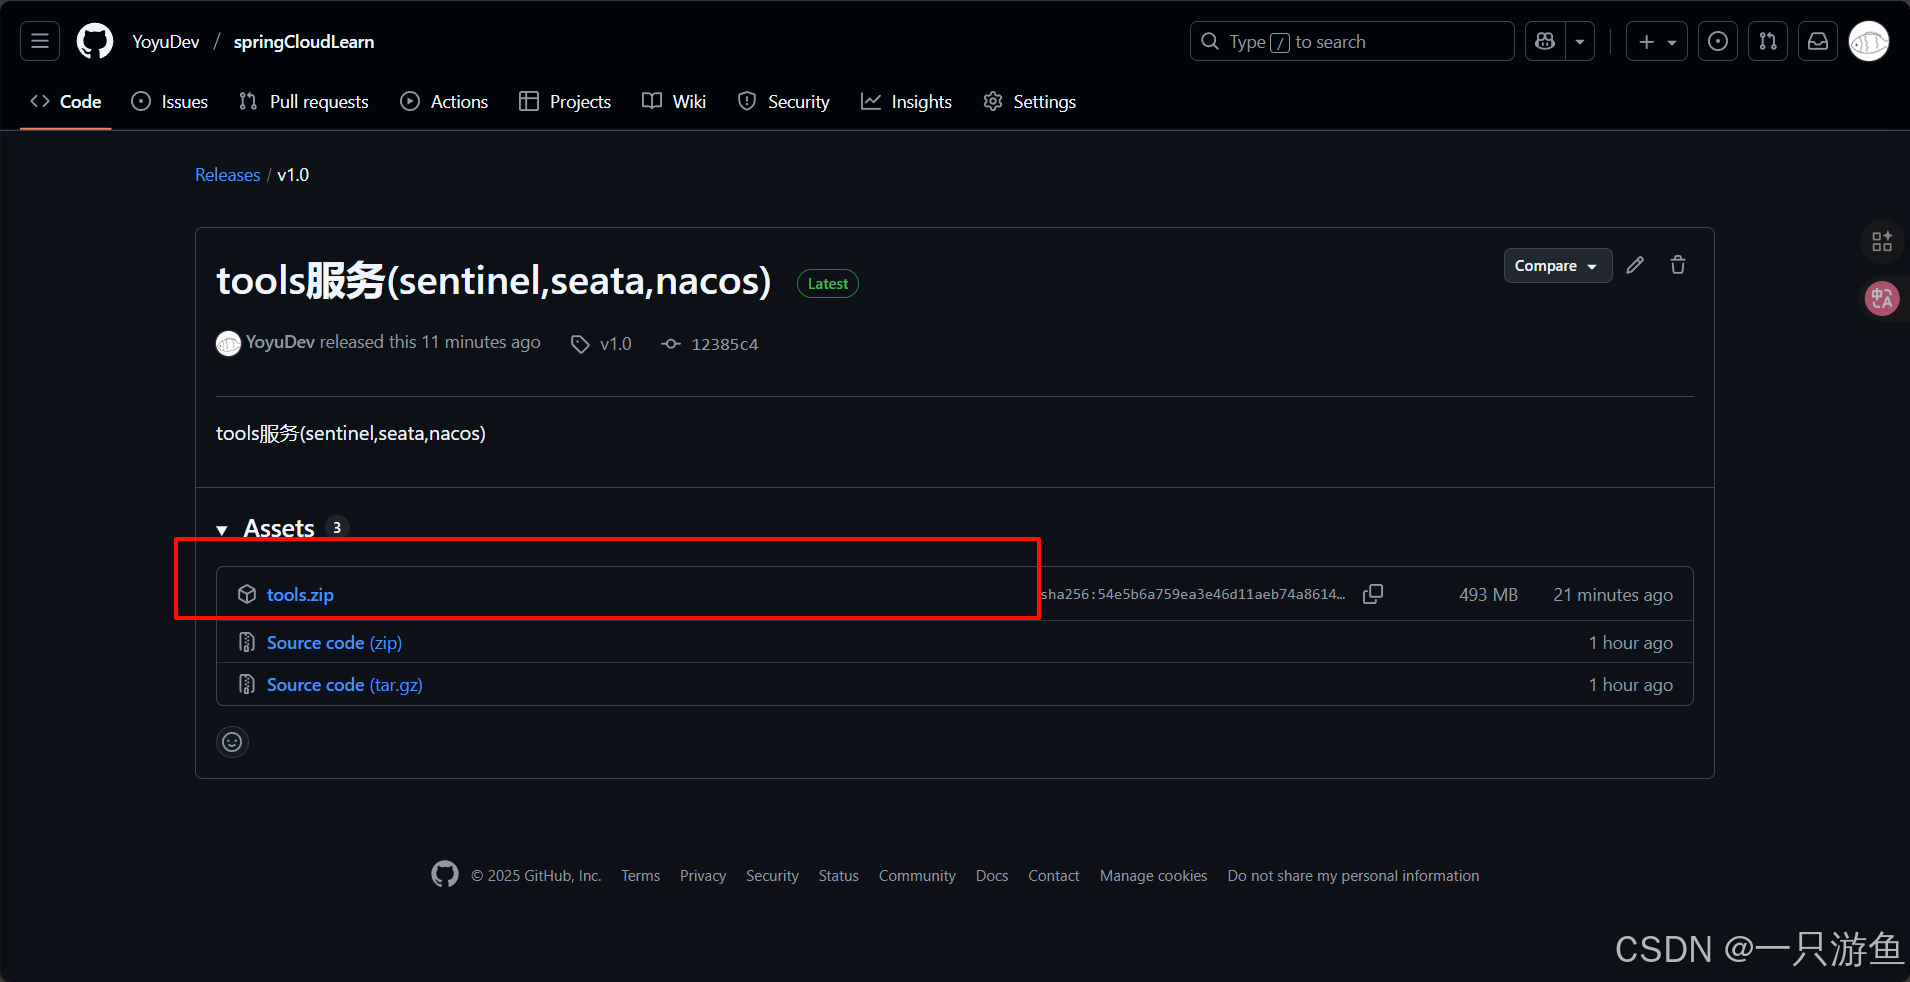
Task: Switch to the Pull requests tab
Action: pyautogui.click(x=304, y=102)
